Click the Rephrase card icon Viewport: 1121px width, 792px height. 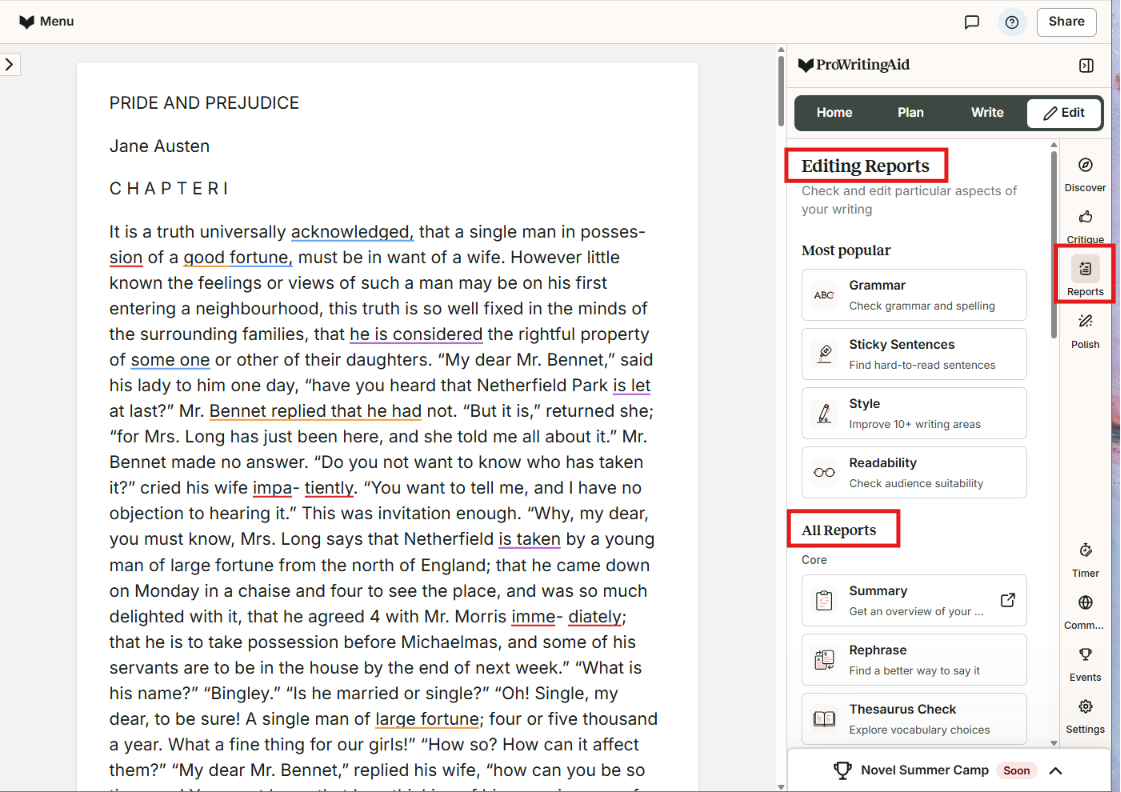pos(824,660)
